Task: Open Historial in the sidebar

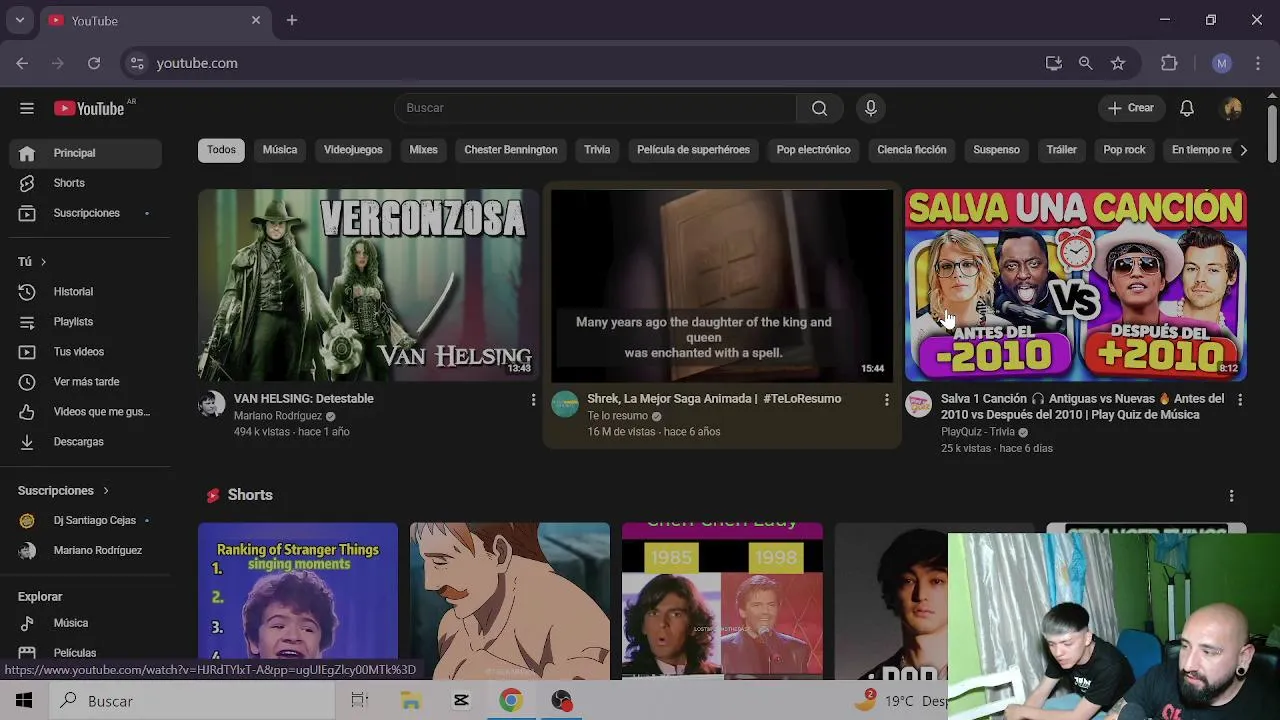Action: [x=85, y=292]
